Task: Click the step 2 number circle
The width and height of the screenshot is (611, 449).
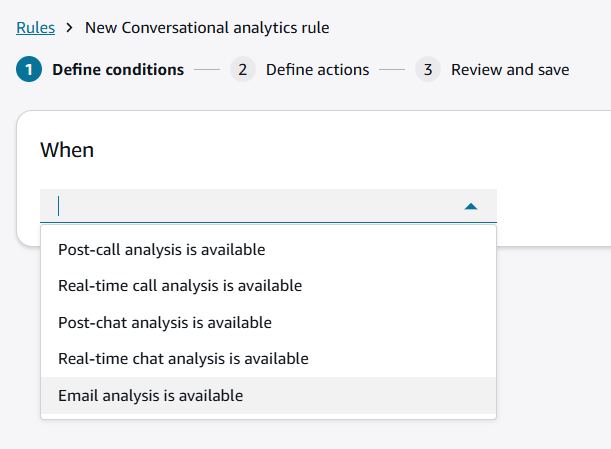Action: point(242,70)
